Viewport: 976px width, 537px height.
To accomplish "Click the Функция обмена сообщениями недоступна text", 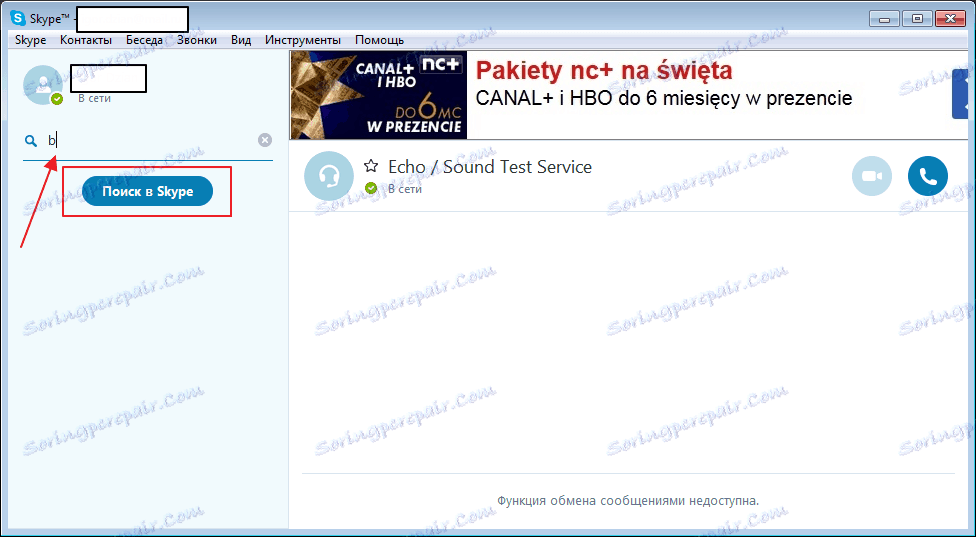I will pos(628,500).
